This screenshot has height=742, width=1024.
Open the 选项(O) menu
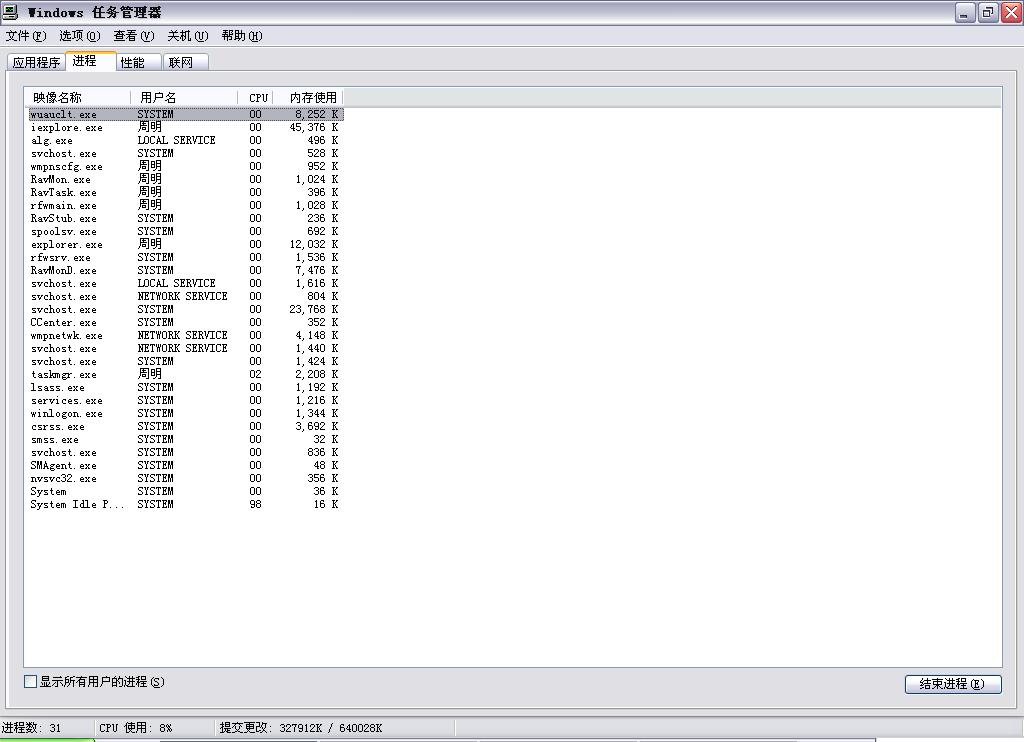[x=80, y=36]
